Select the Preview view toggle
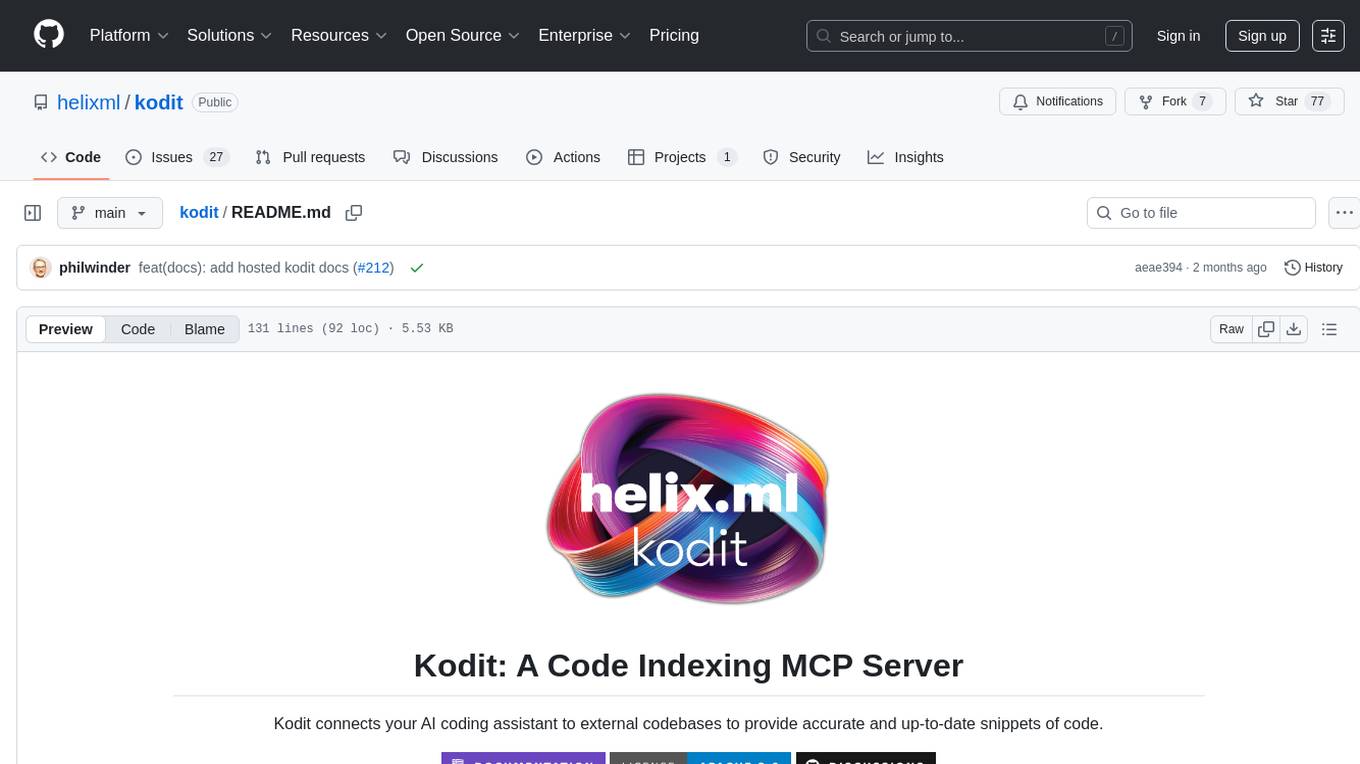Viewport: 1360px width, 764px height. point(66,329)
